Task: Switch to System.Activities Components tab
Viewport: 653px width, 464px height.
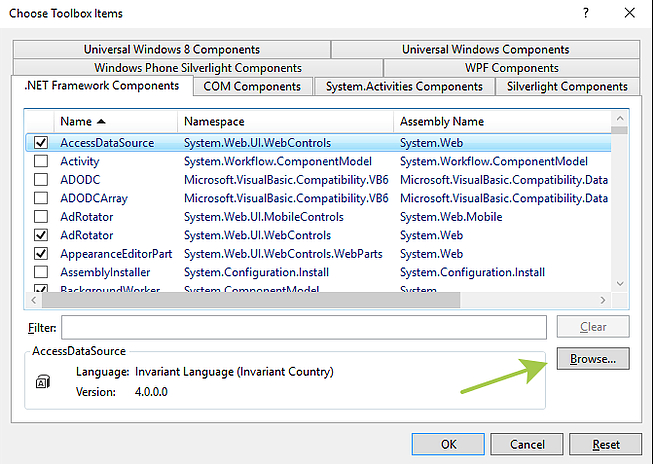Action: point(404,86)
